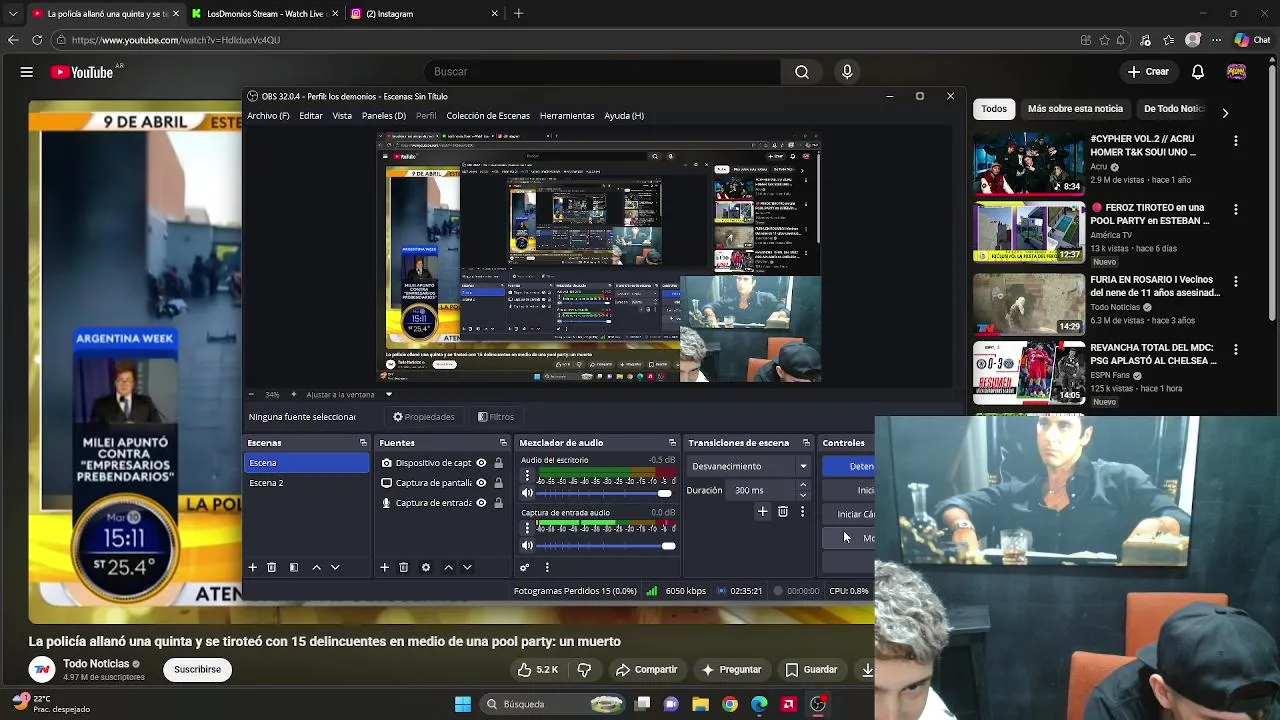Lock the Dispositivo de captura source
1280x720 pixels.
(498, 463)
